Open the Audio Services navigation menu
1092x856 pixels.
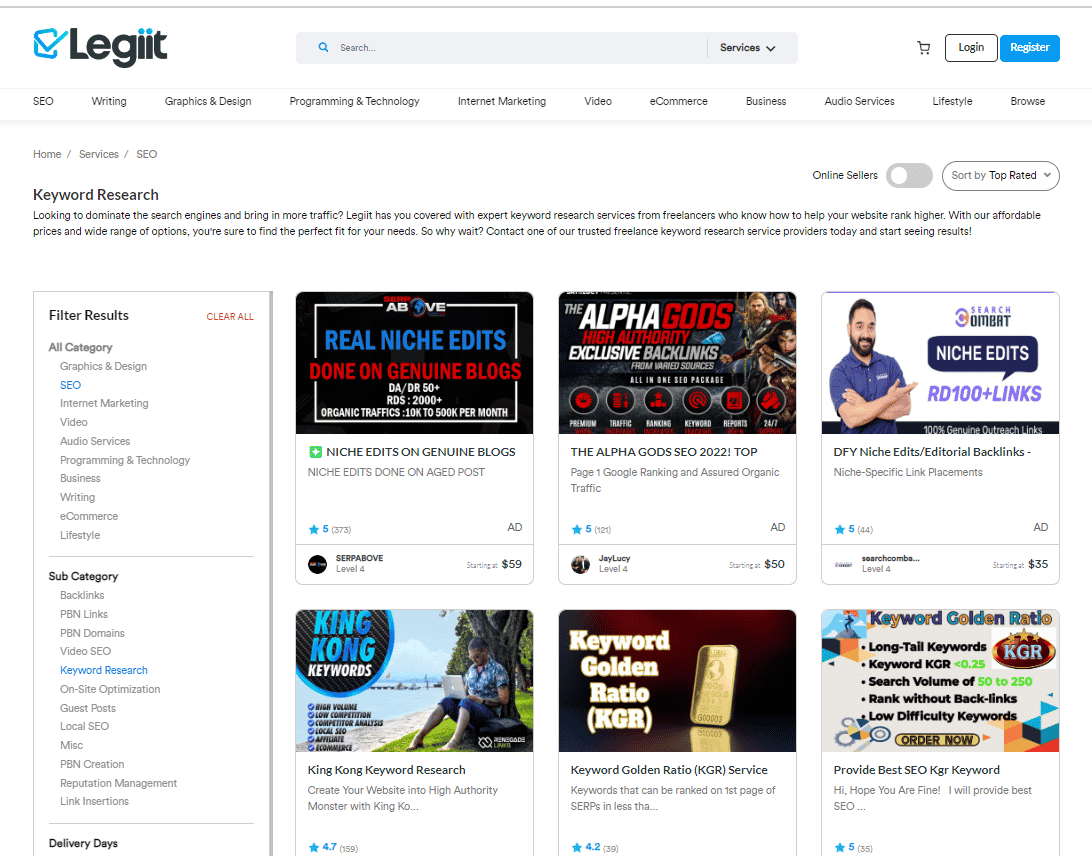[859, 101]
